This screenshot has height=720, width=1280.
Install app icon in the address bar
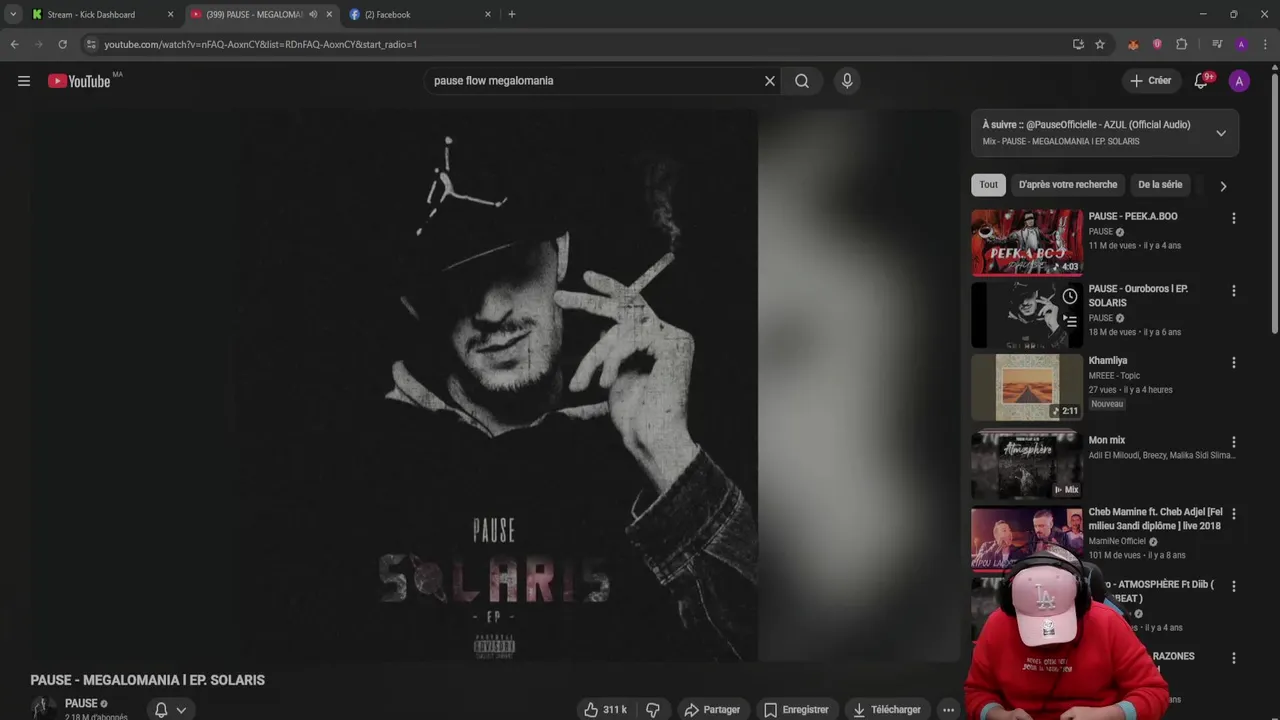click(x=1078, y=44)
